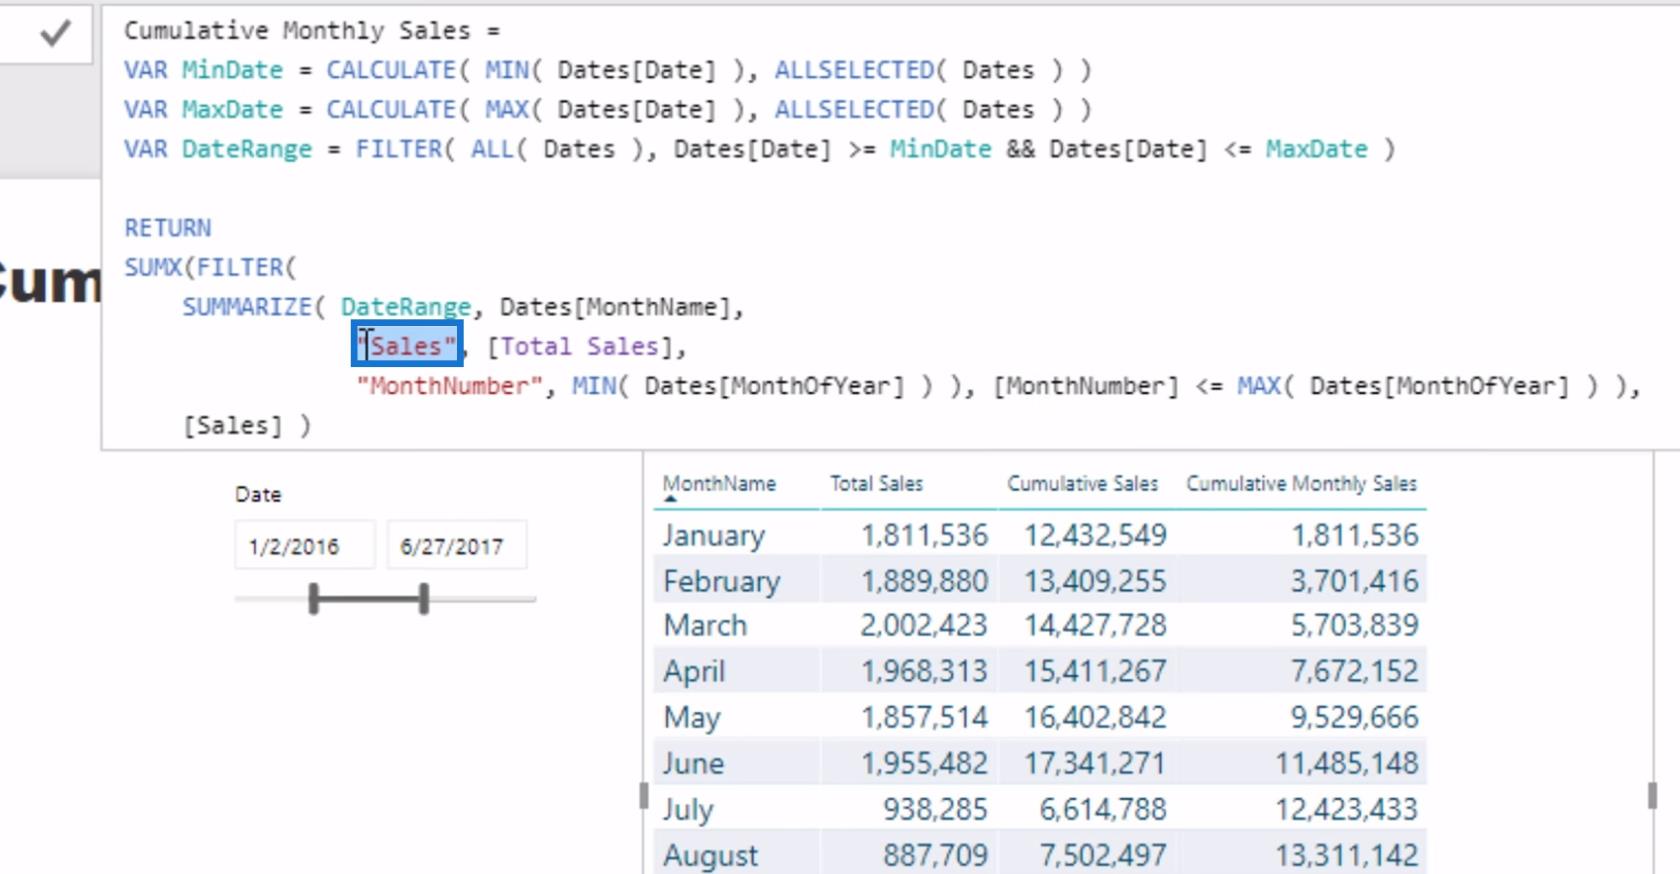Viewport: 1680px width, 874px height.
Task: Click Cumulative Sales value 12,432,549
Action: [1095, 536]
